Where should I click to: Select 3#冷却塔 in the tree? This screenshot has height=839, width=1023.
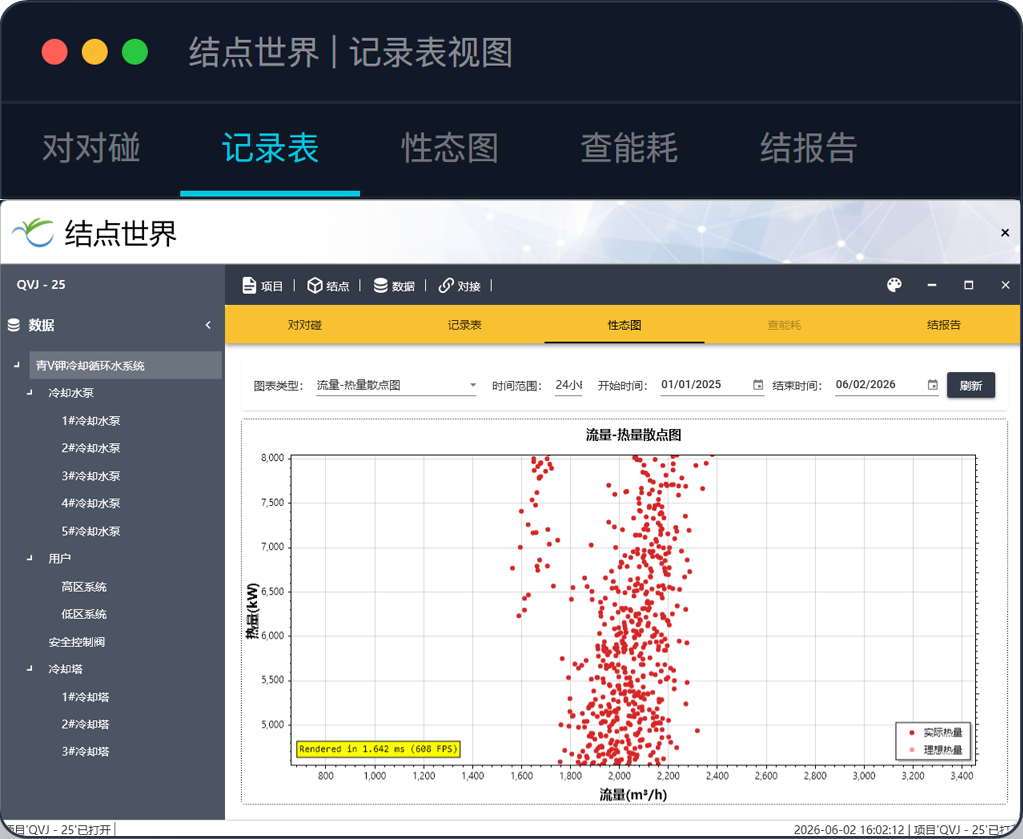click(x=85, y=752)
